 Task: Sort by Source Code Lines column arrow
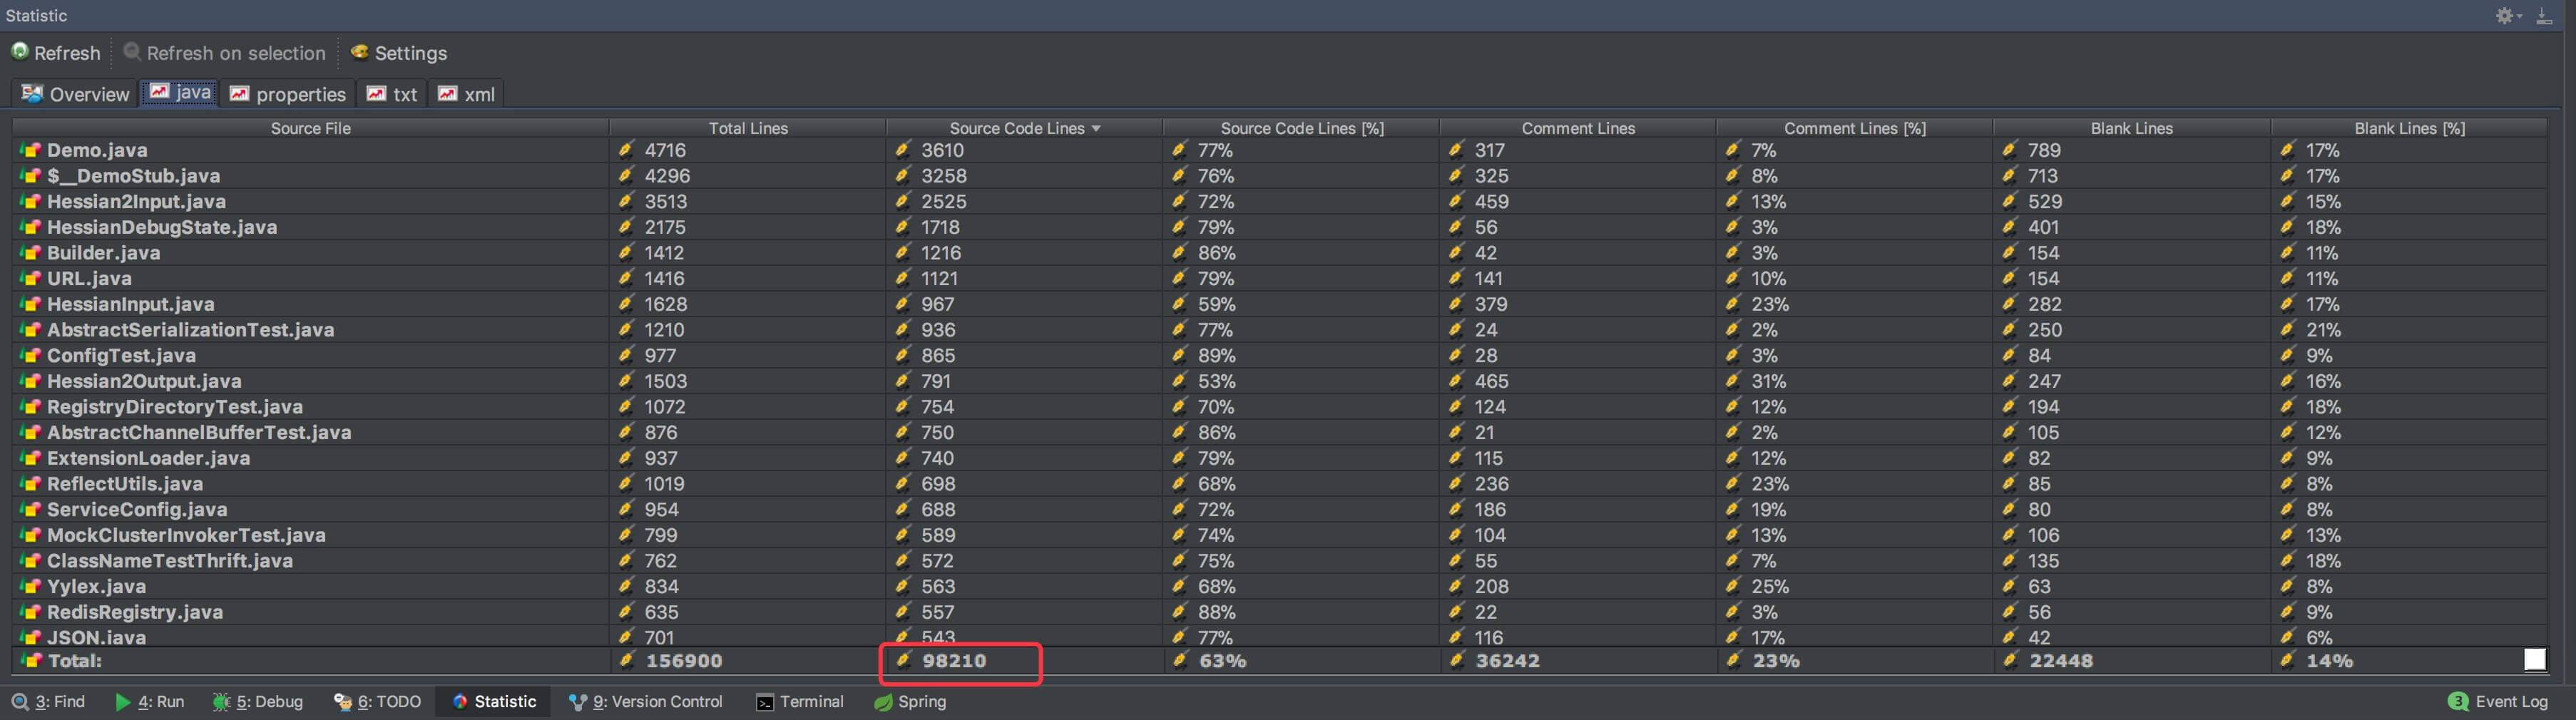coord(1096,129)
